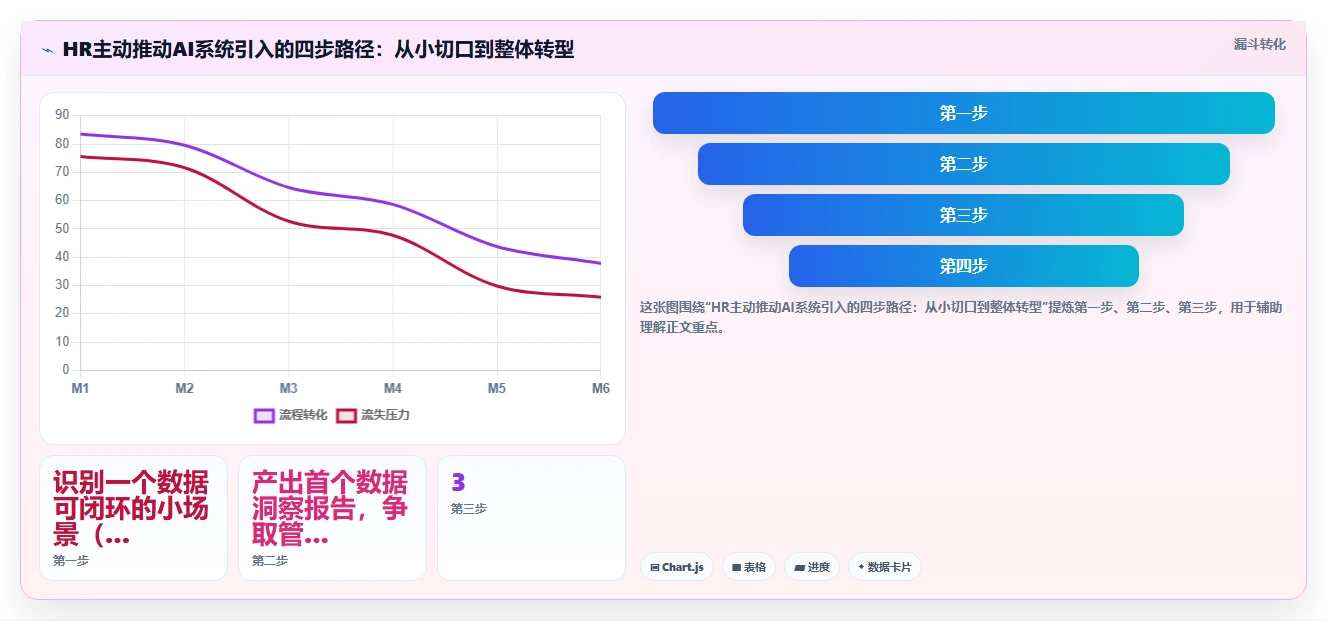The height and width of the screenshot is (621, 1327).
Task: Toggle the 流程转化 legend swatch
Action: (x=264, y=415)
